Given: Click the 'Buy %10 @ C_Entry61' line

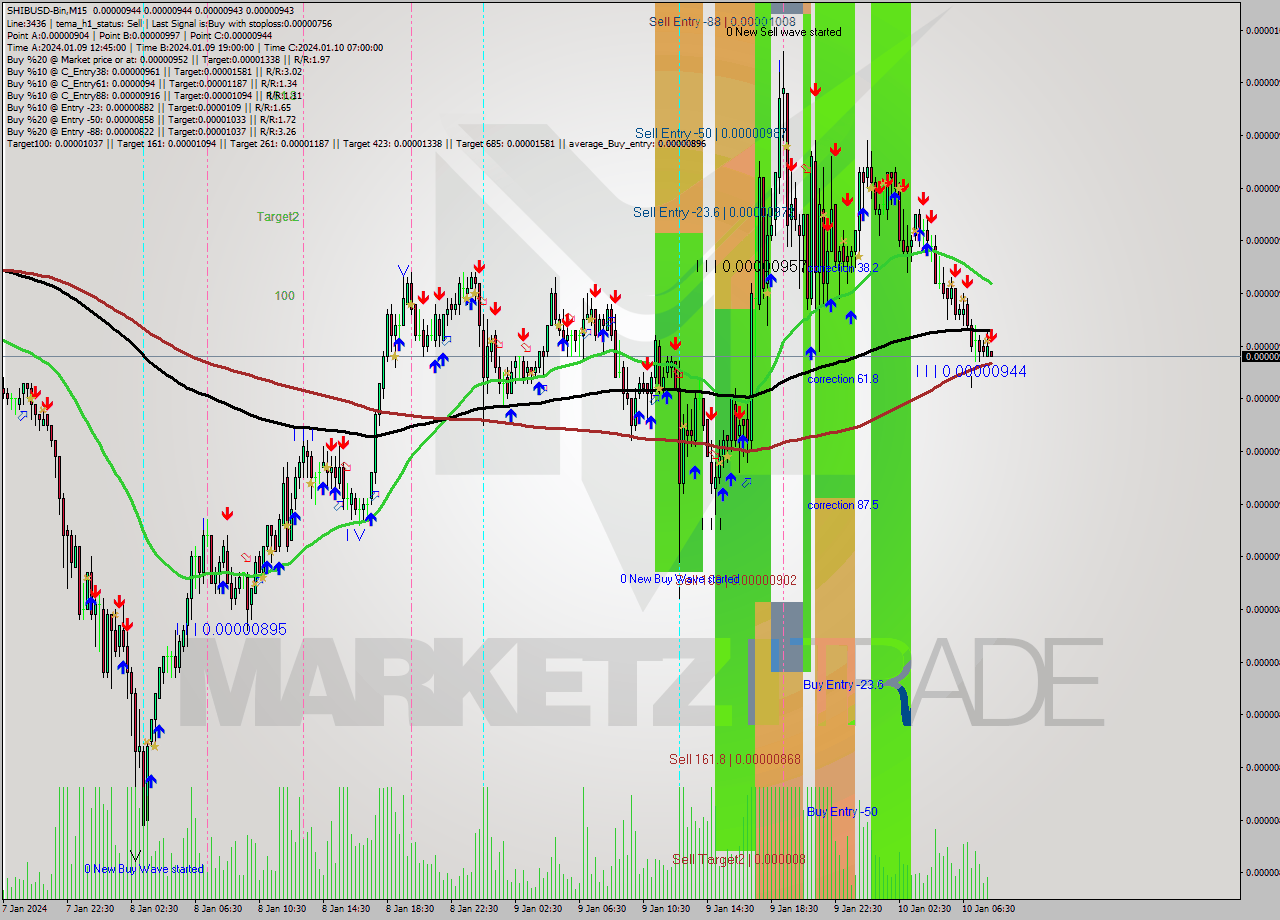Looking at the screenshot, I should [152, 83].
